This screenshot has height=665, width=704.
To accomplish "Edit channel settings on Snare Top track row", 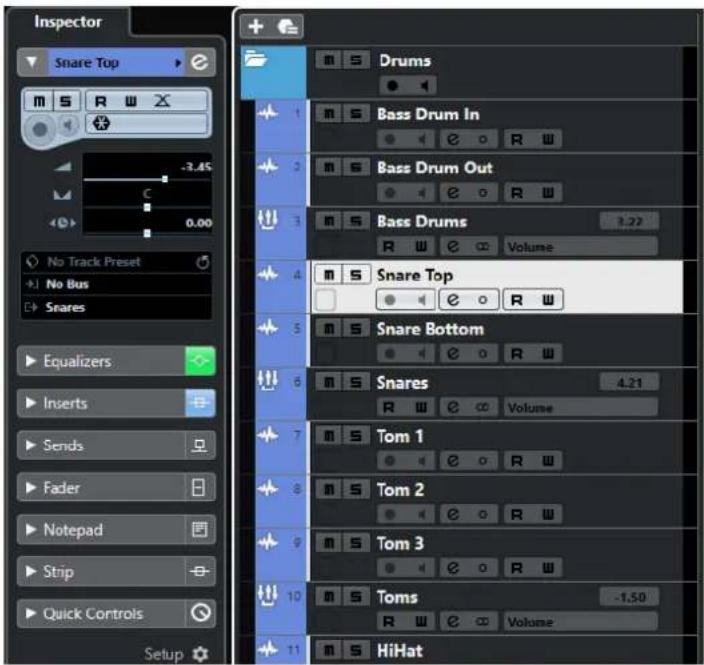I will [x=453, y=299].
